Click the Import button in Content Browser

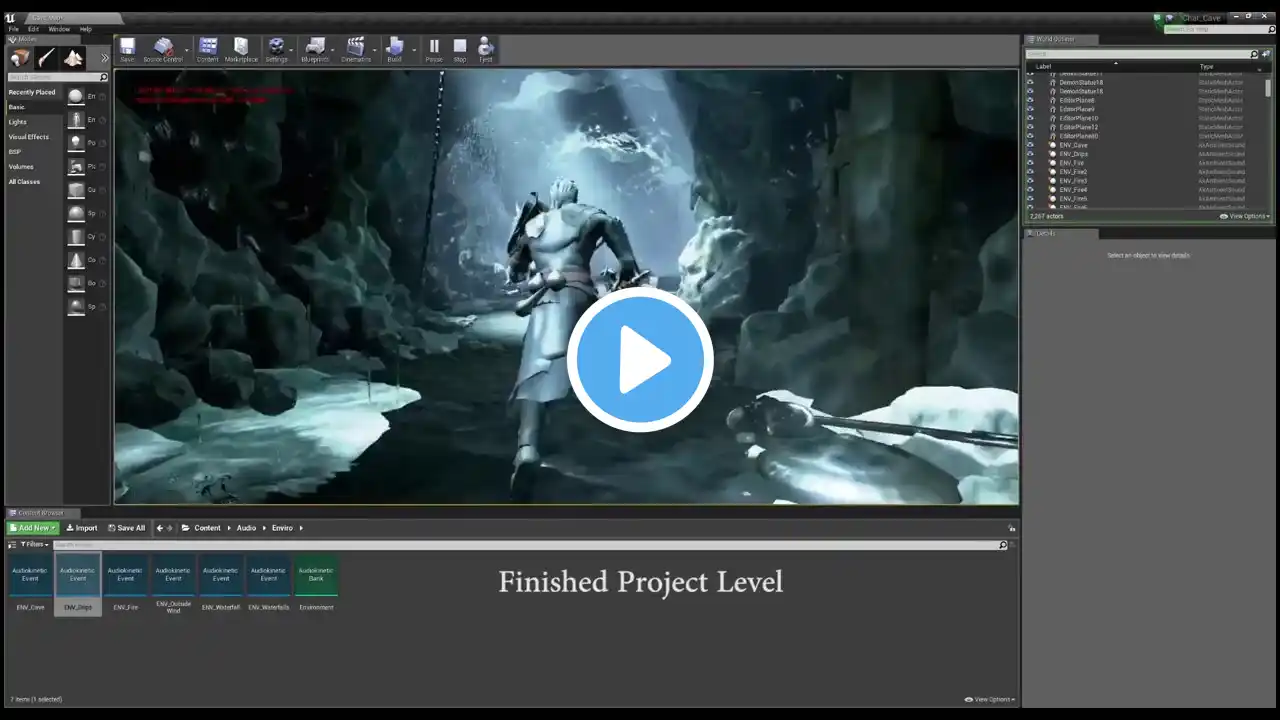[x=82, y=528]
